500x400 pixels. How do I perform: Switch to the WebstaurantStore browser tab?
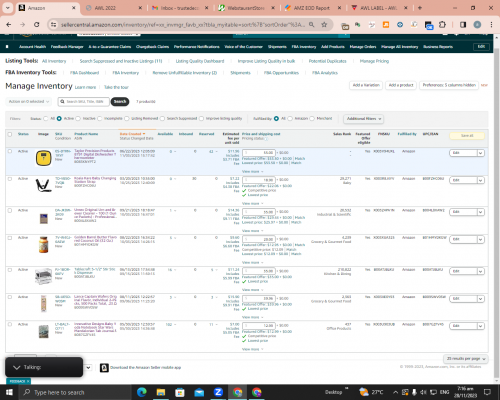point(245,8)
